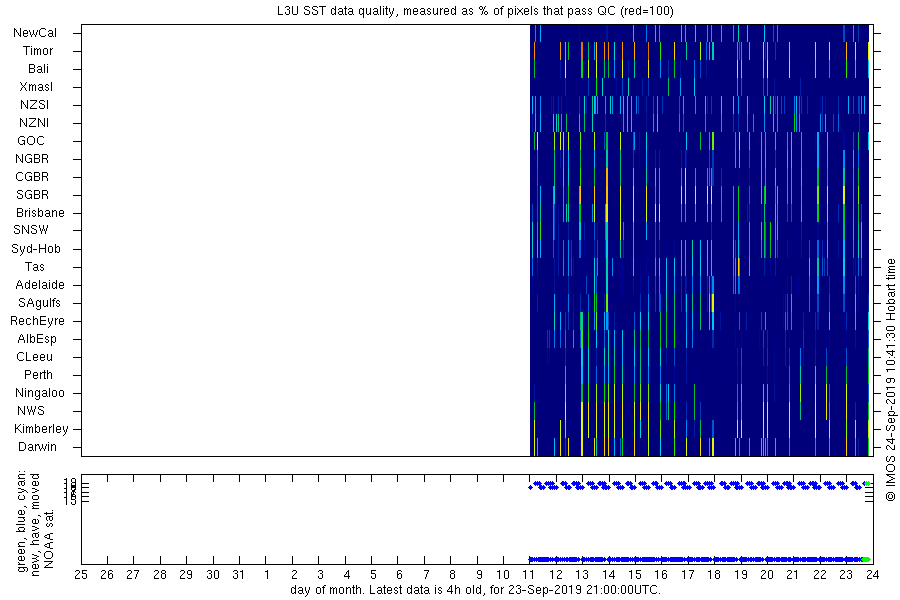Click day 11 on the x-axis
900x600 pixels.
pyautogui.click(x=529, y=575)
